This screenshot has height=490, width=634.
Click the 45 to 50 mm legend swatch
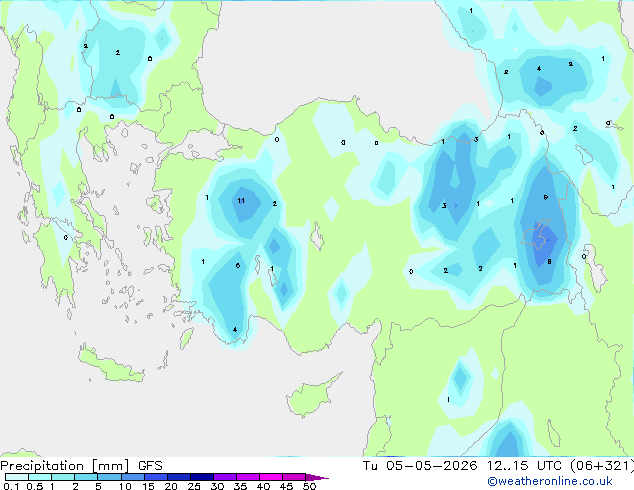[294, 477]
